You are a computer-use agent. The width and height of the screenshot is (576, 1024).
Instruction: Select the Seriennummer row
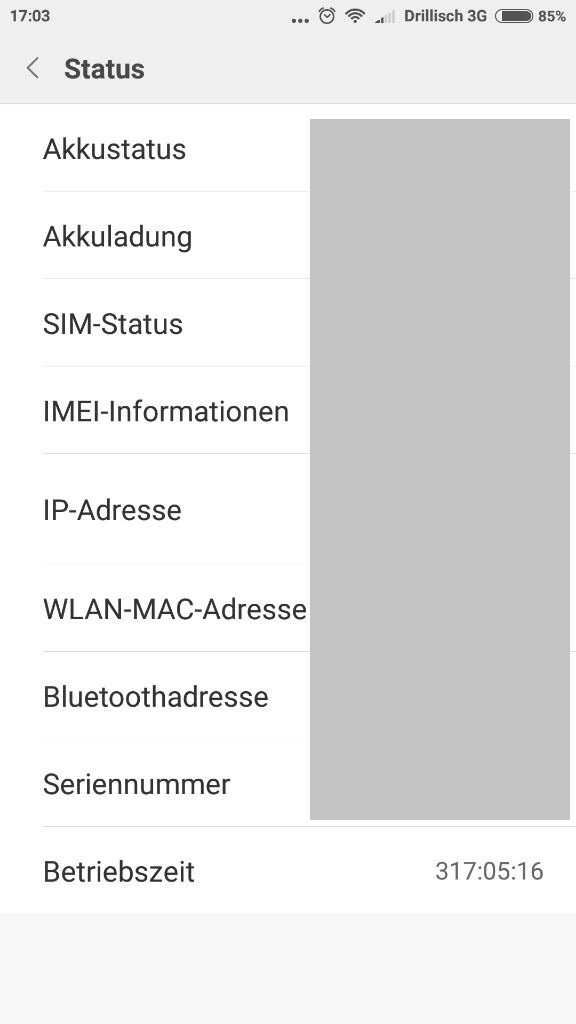(288, 783)
